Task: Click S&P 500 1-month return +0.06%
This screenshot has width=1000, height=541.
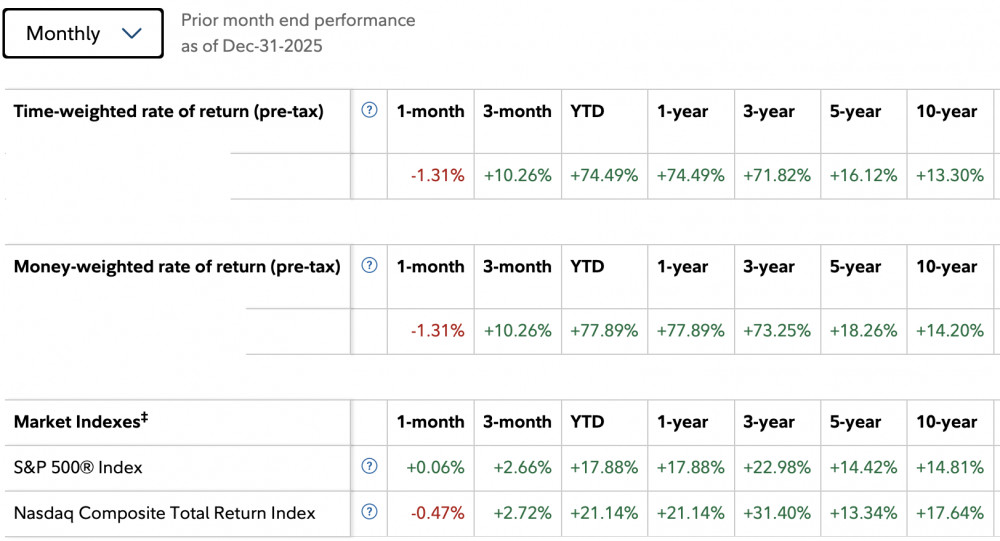Action: 435,467
